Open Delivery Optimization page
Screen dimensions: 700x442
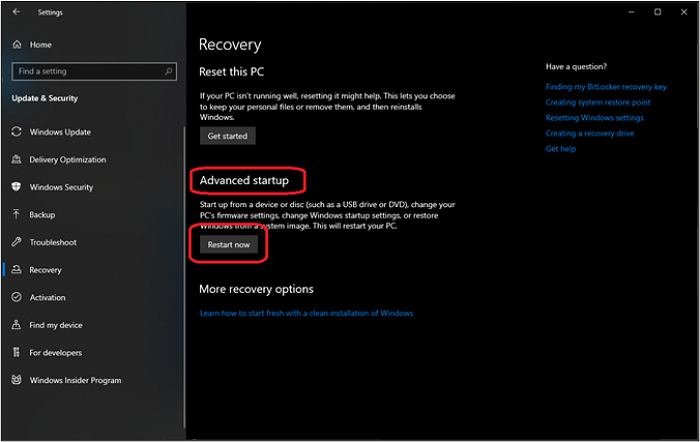coord(68,159)
